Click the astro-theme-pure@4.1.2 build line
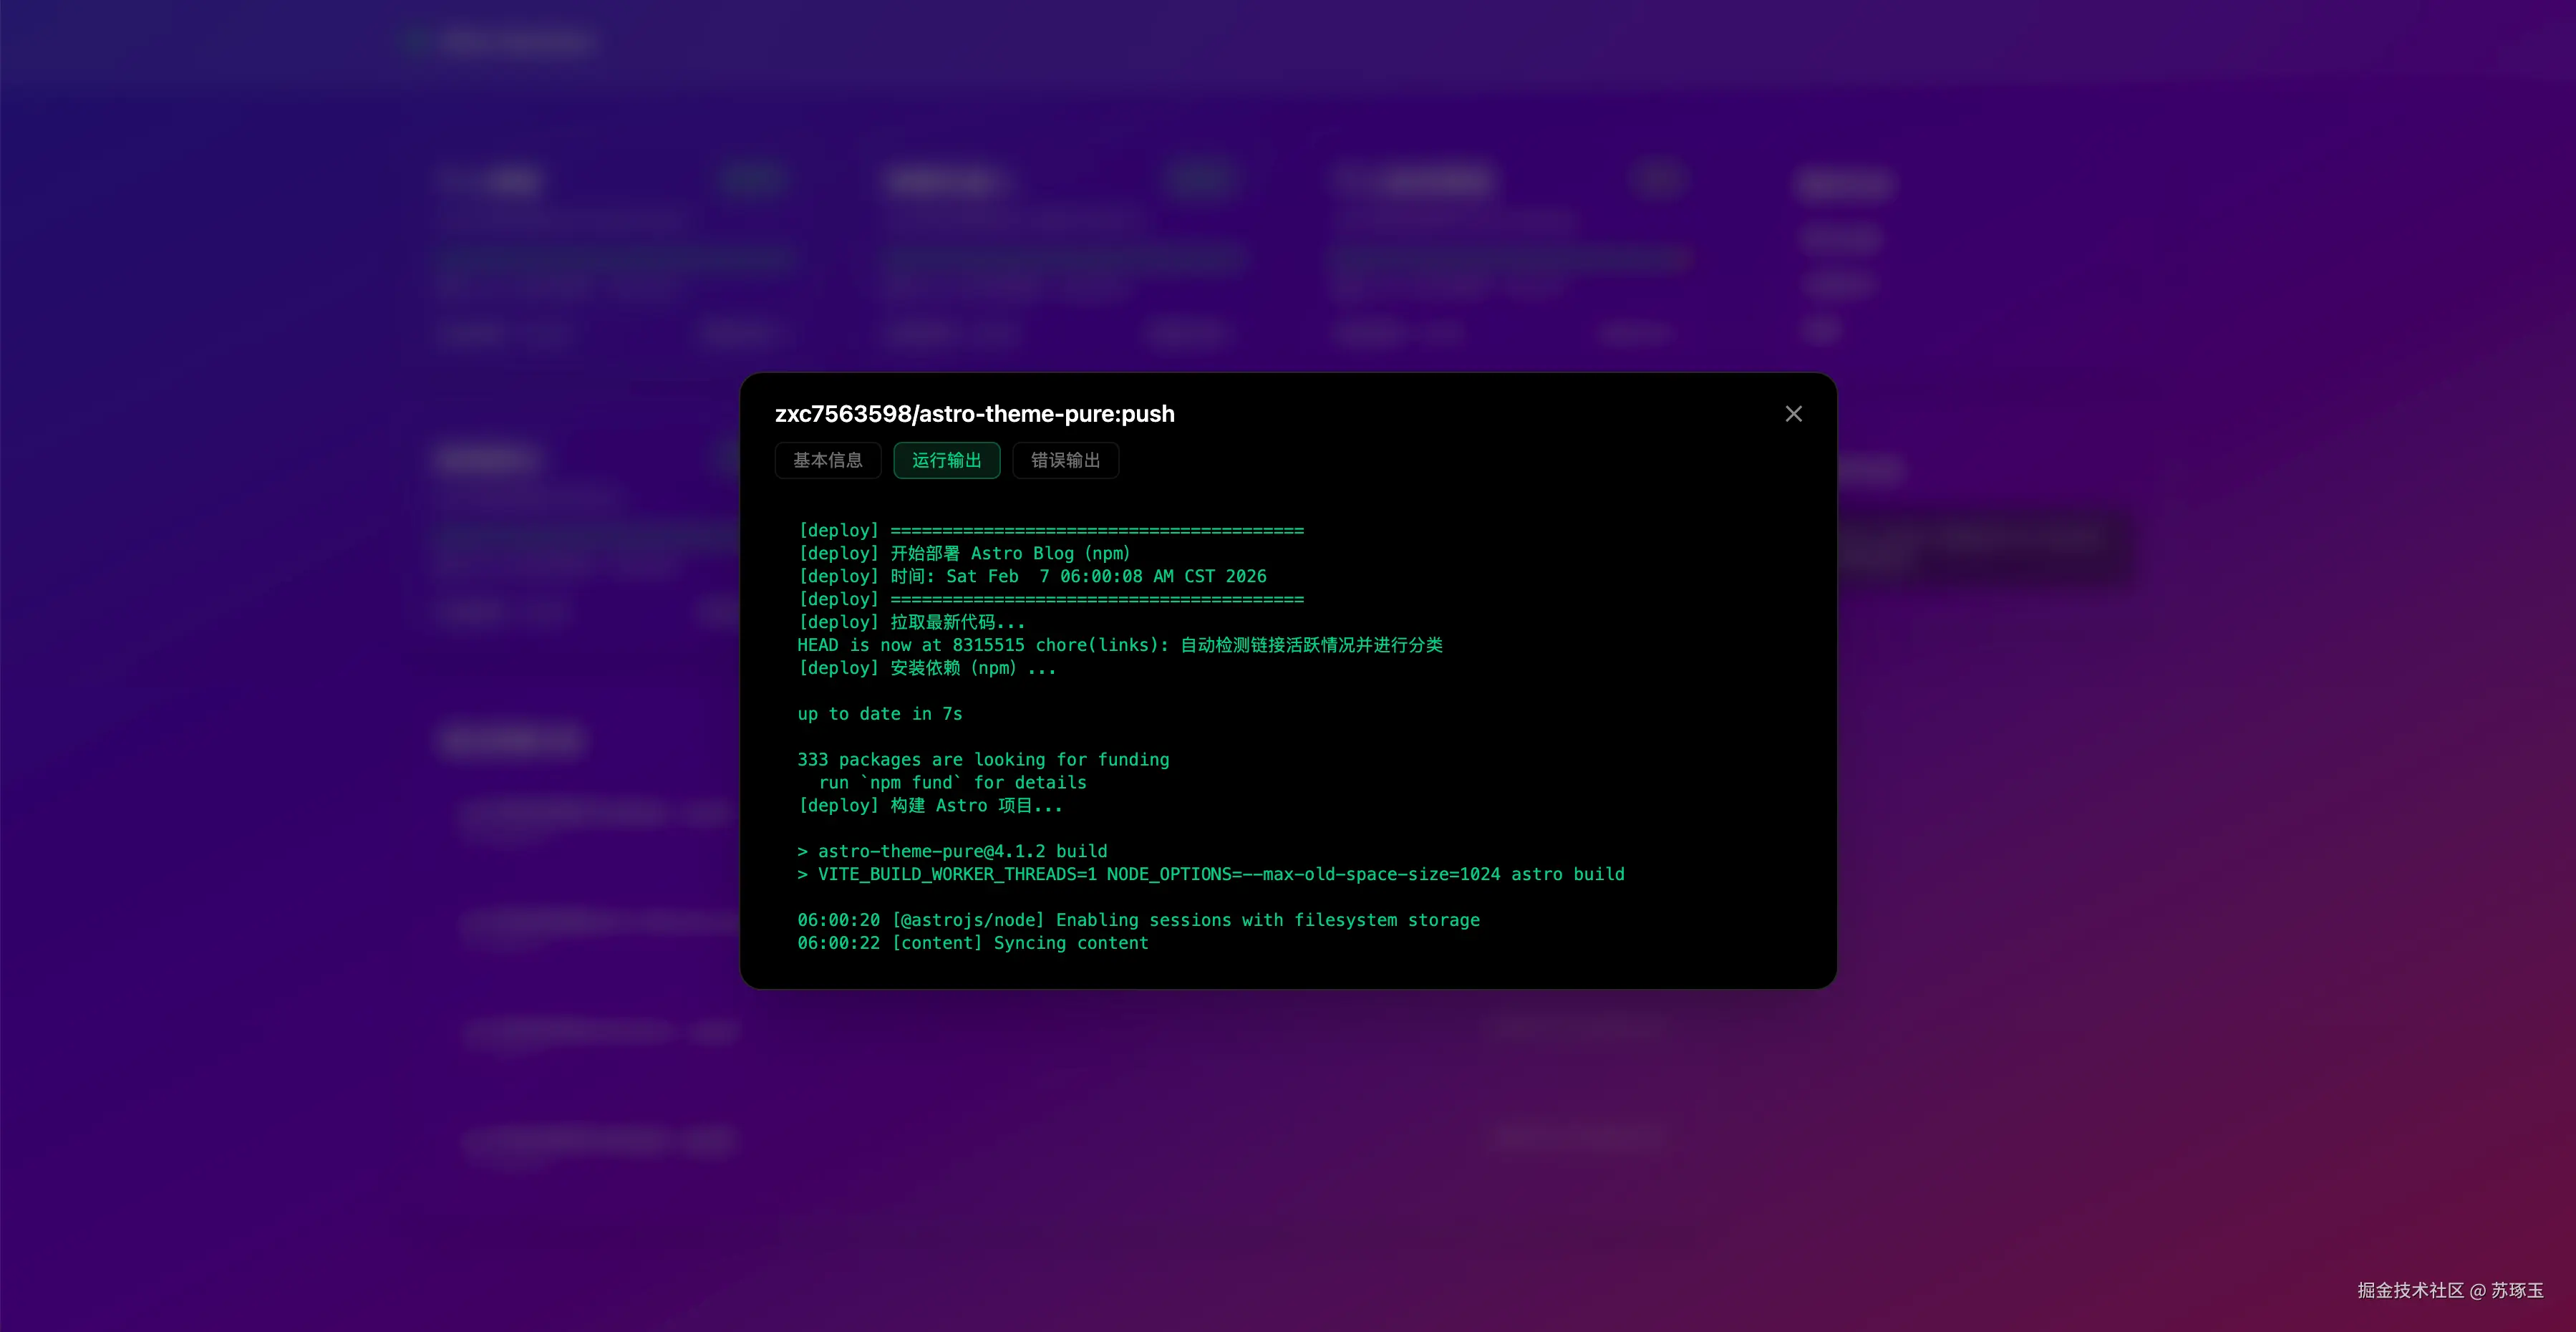2576x1332 pixels. pos(952,851)
